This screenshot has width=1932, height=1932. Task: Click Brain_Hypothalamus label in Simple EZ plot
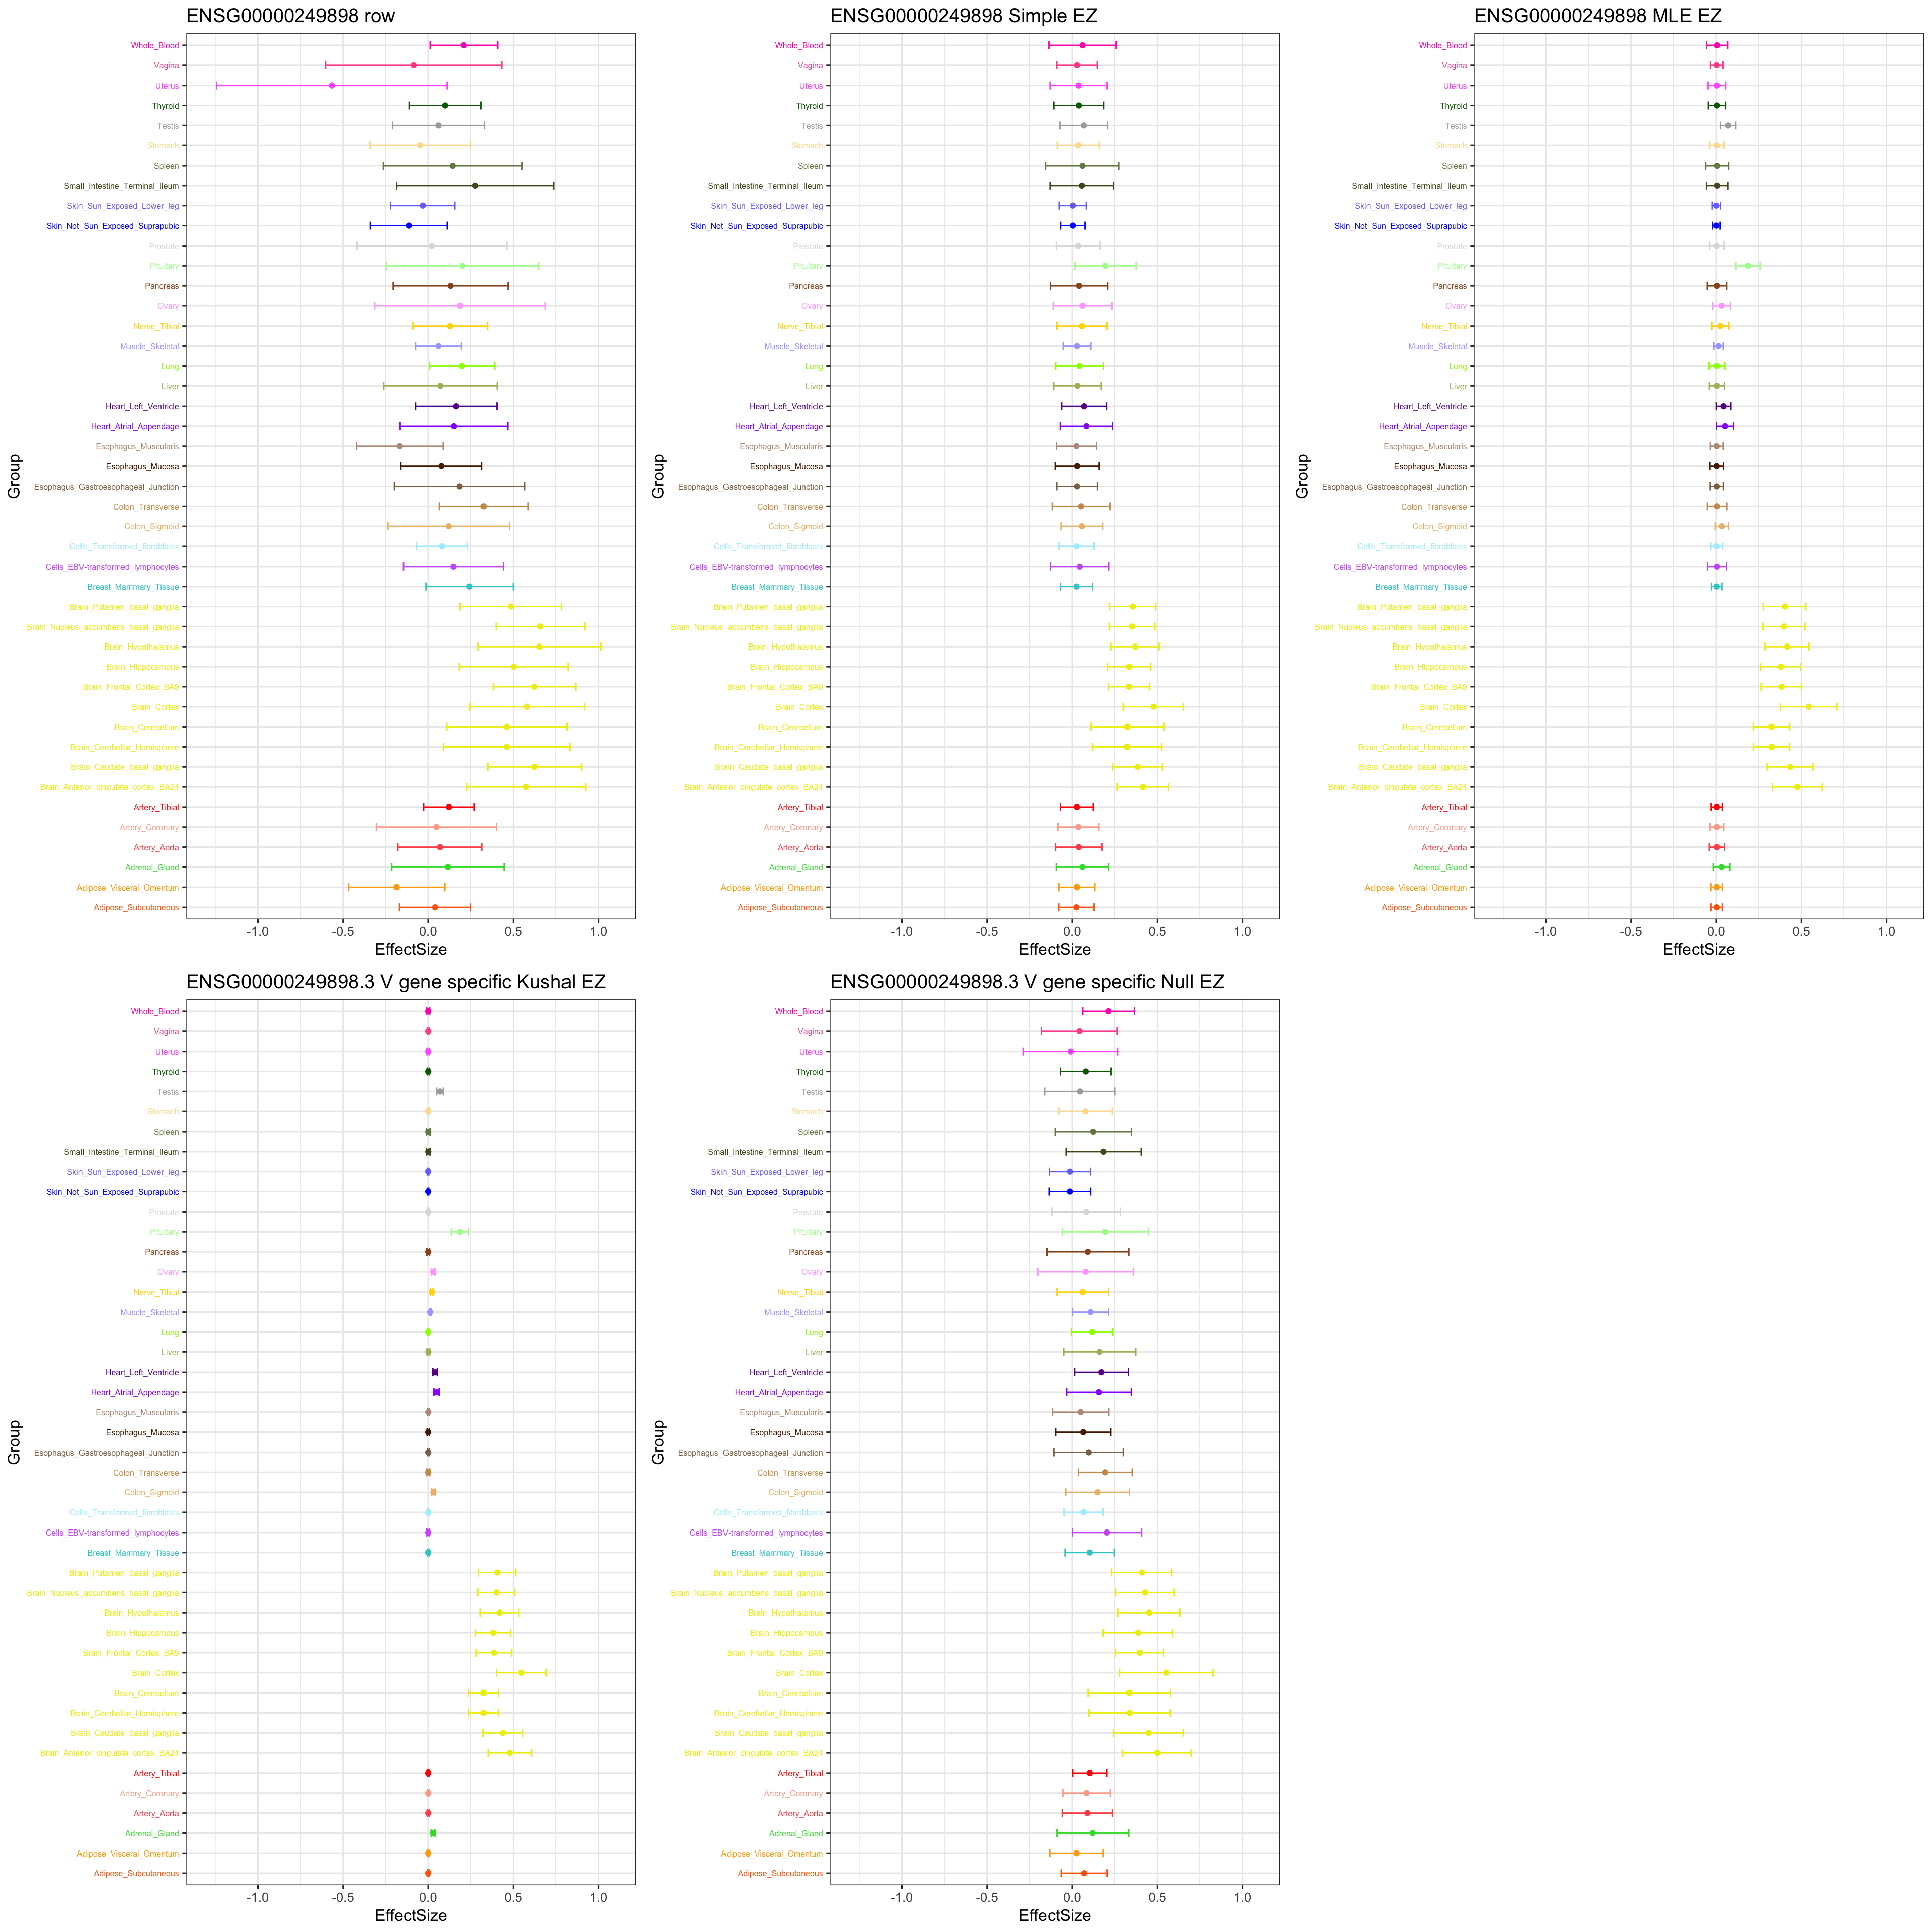point(785,647)
